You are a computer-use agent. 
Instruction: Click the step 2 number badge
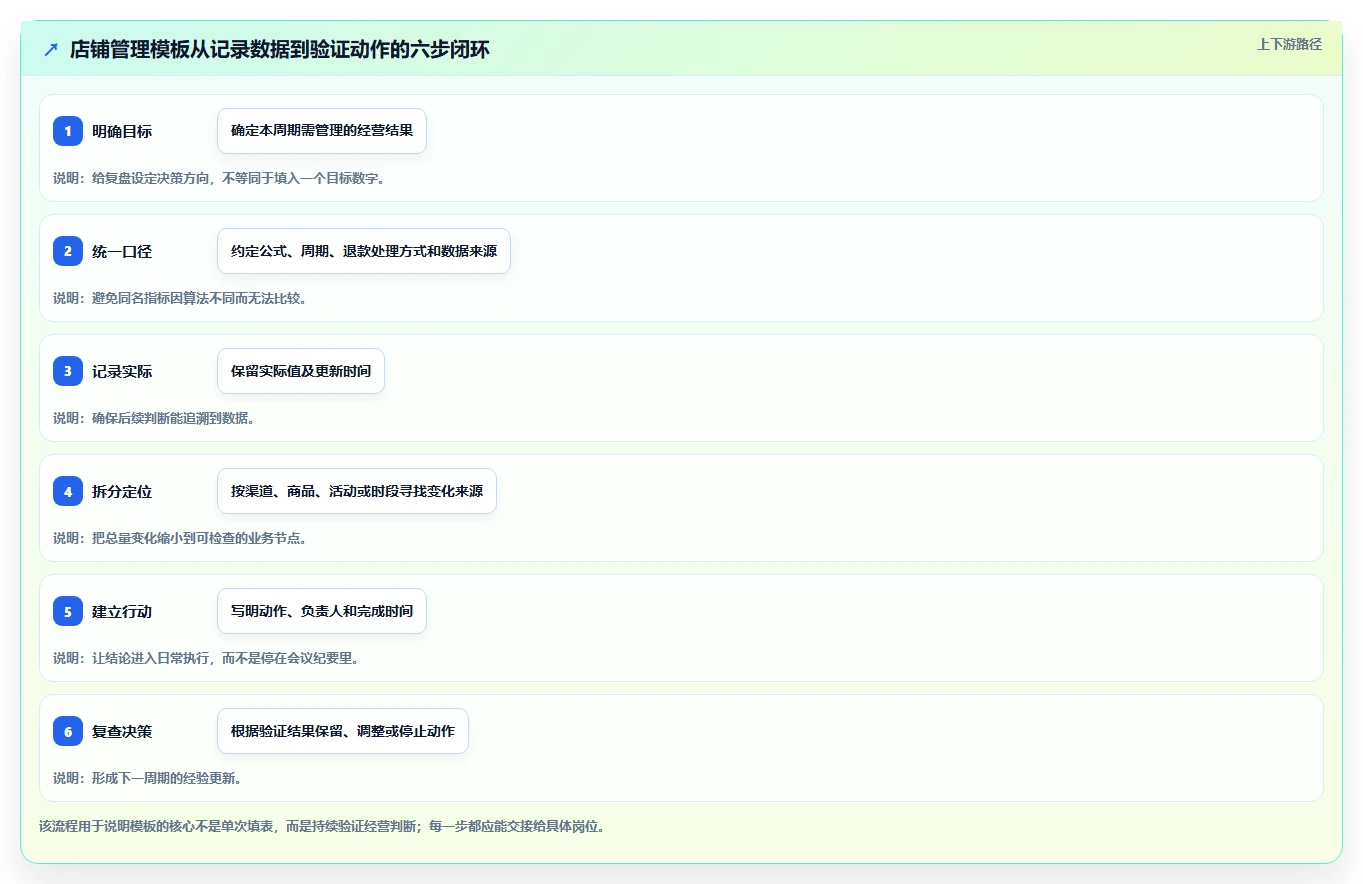click(x=68, y=251)
